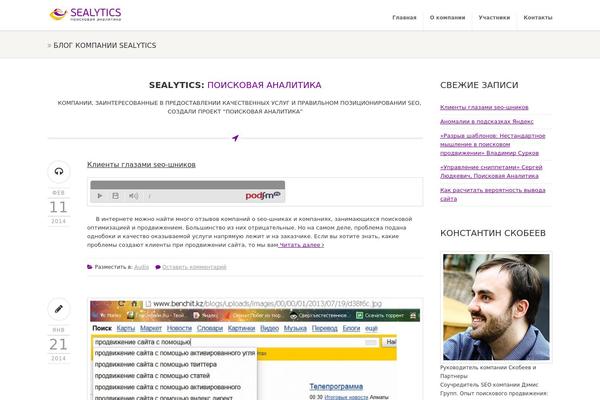Open sidebar link Как расчитать вероятность вывода сайта

pos(492,194)
